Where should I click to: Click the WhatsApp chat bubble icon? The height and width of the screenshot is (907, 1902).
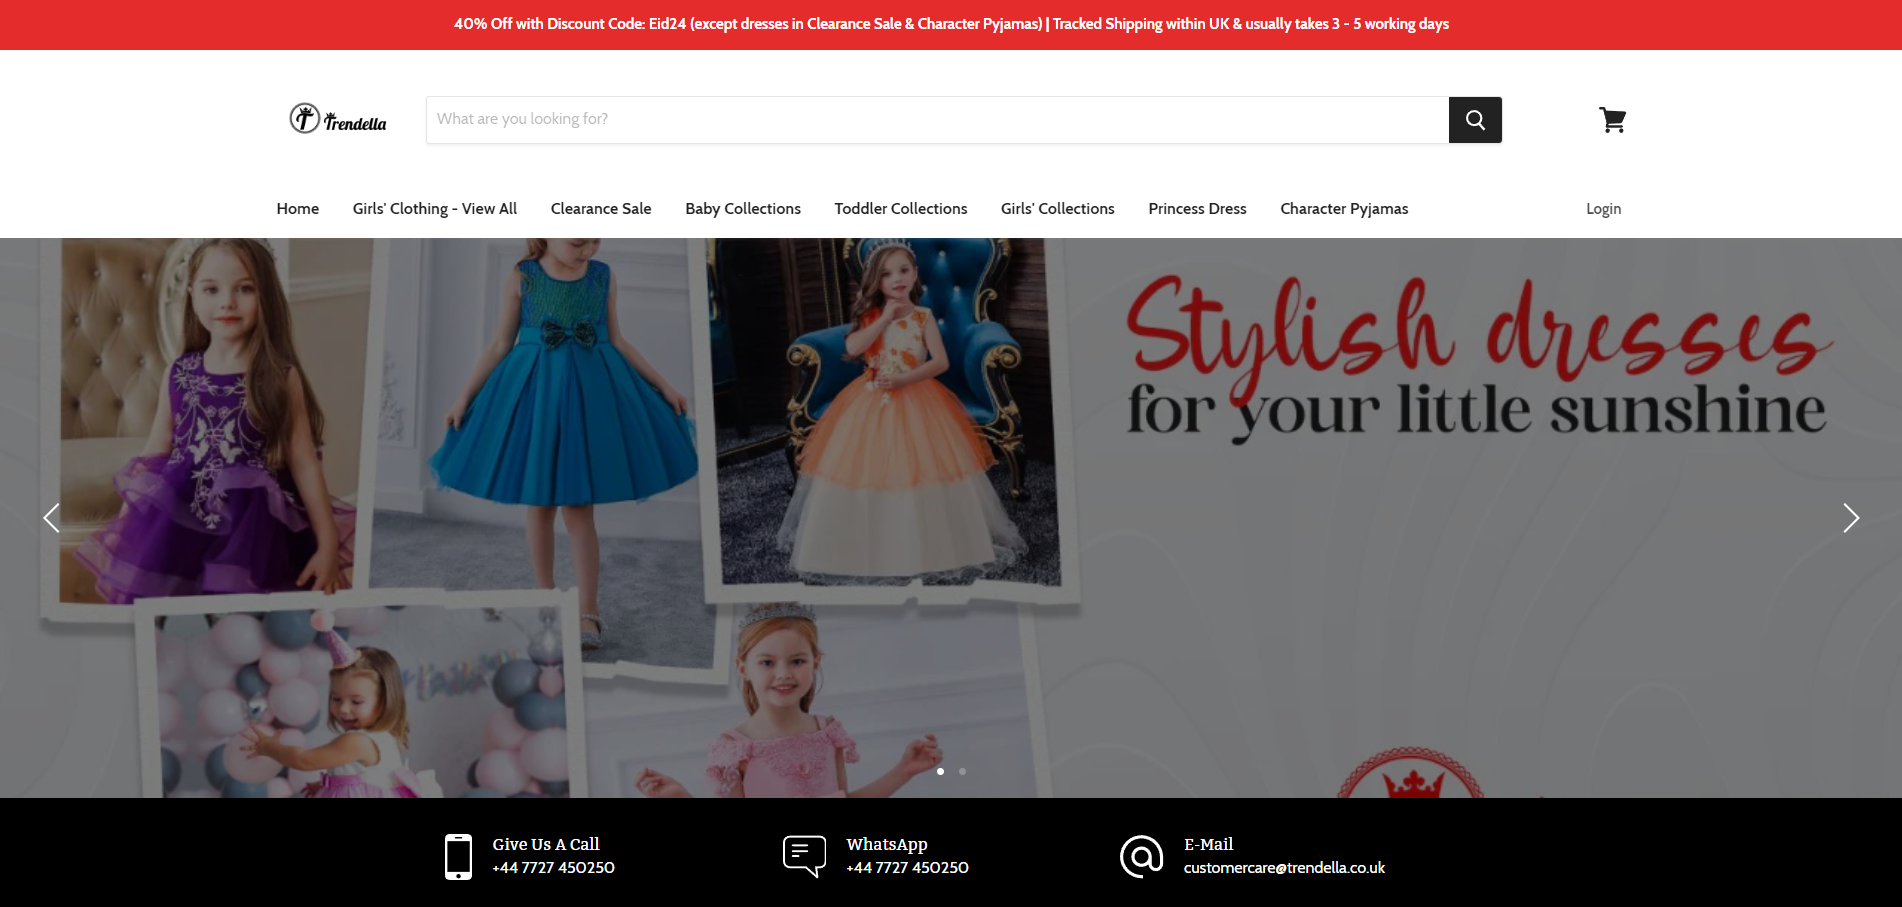(x=804, y=856)
